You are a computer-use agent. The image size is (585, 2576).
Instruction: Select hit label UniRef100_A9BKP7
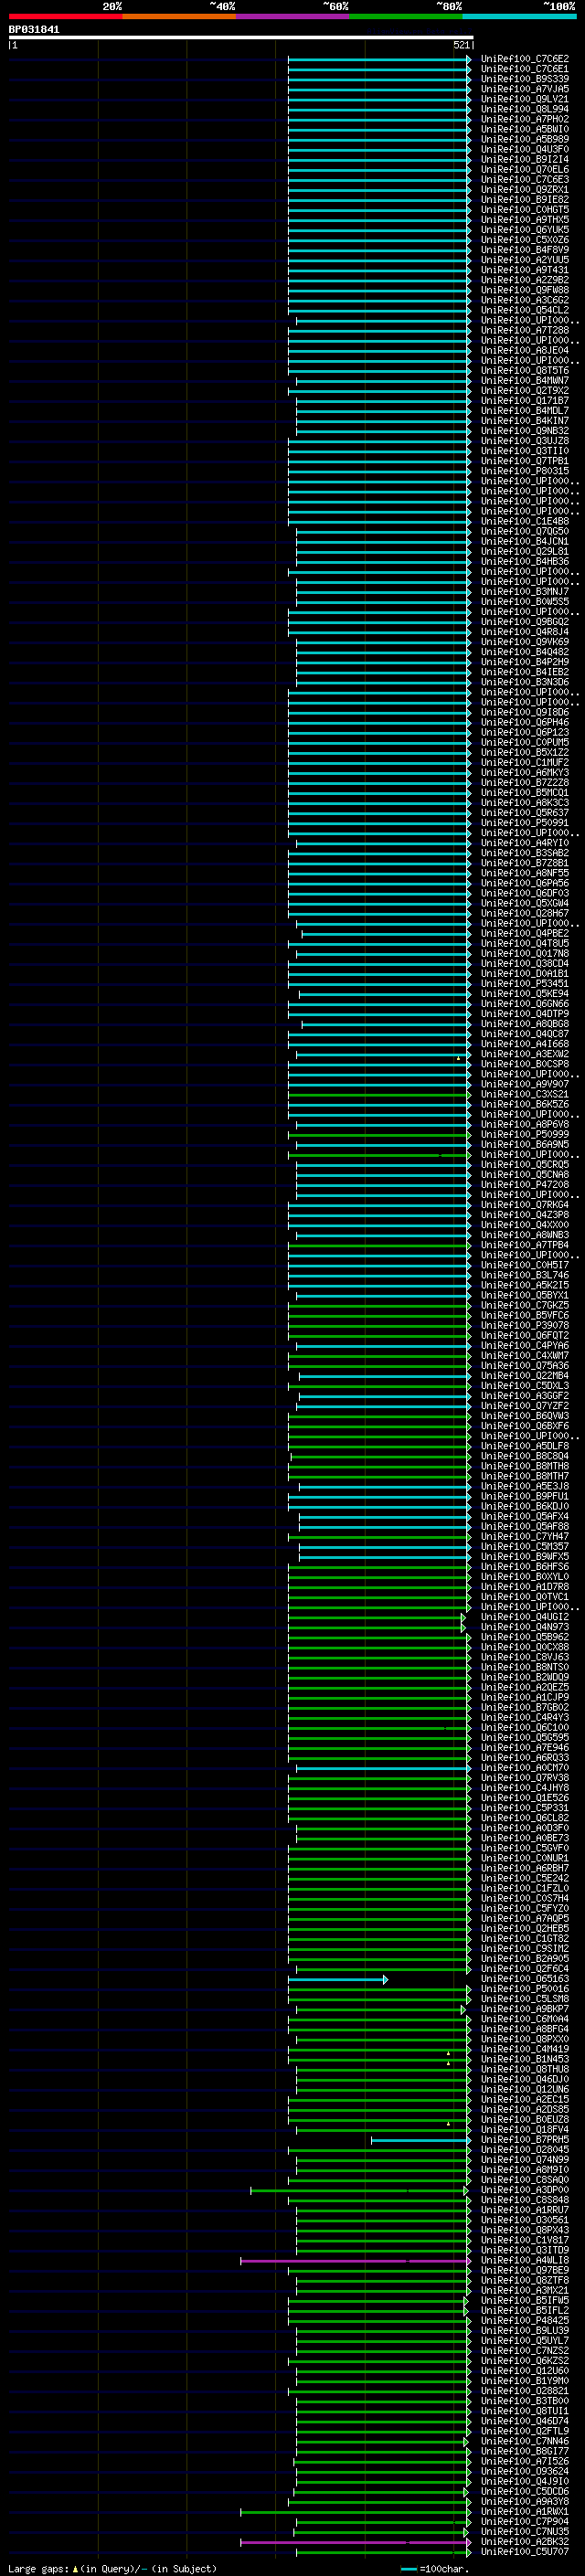click(524, 2009)
